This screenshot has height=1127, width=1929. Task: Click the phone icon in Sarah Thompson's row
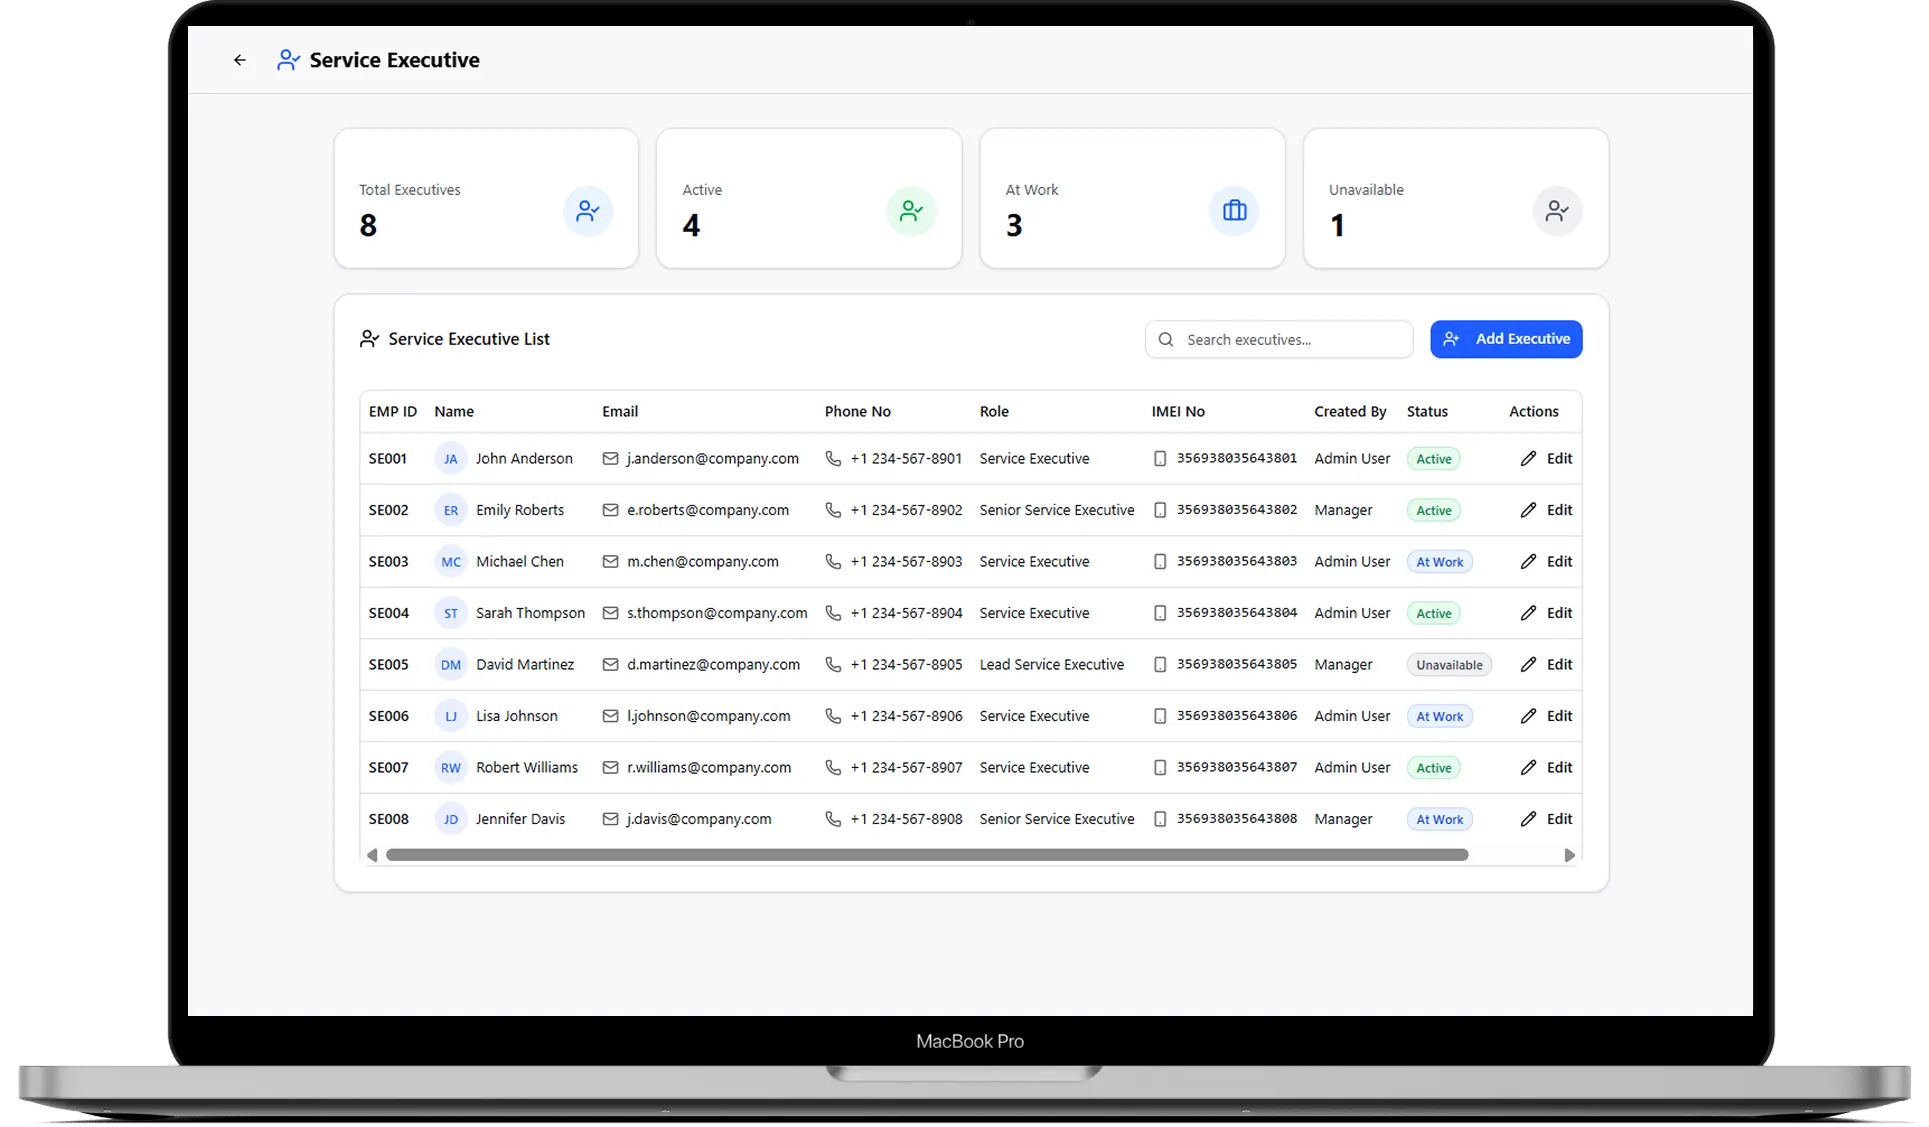tap(833, 613)
